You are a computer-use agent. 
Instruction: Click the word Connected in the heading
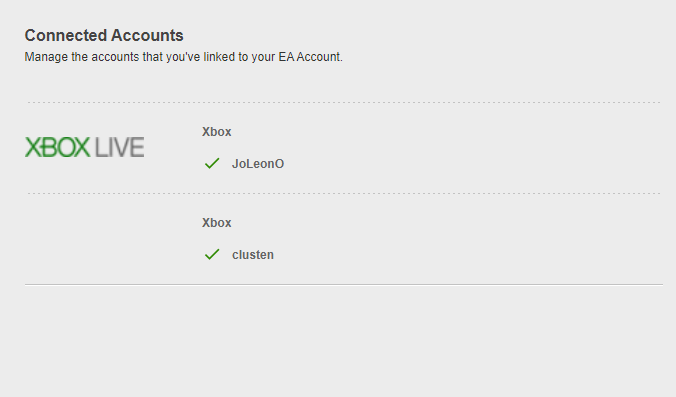tap(63, 35)
